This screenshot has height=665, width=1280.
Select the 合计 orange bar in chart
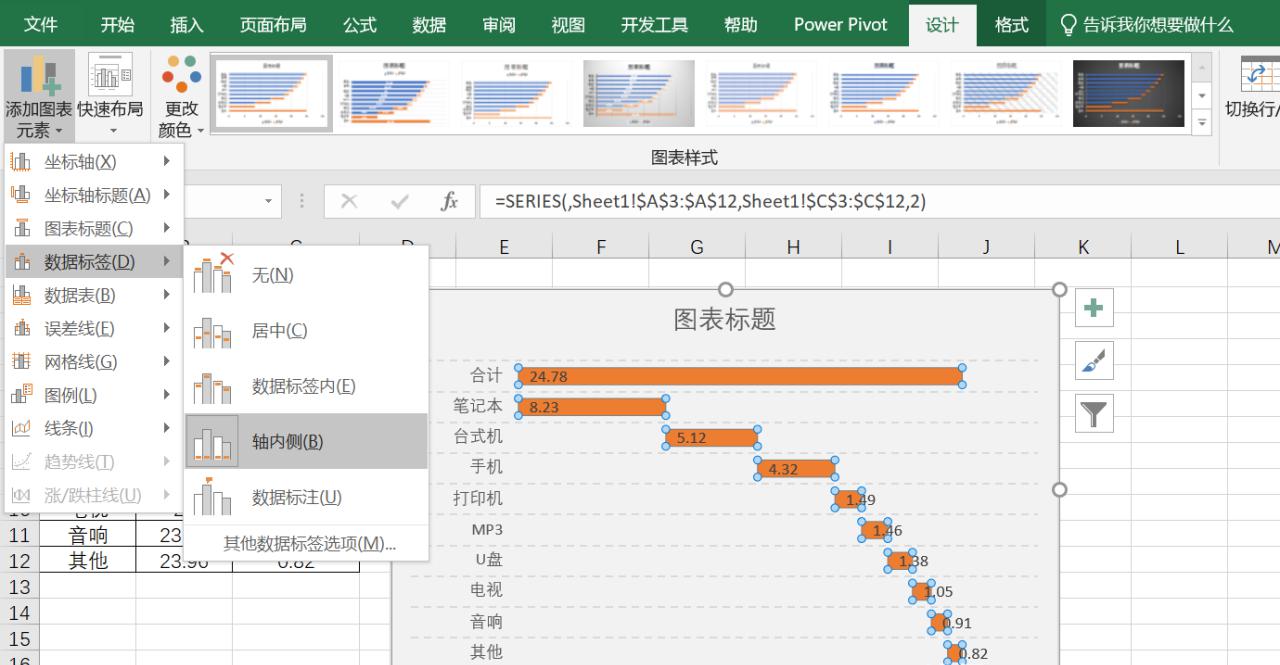(740, 376)
